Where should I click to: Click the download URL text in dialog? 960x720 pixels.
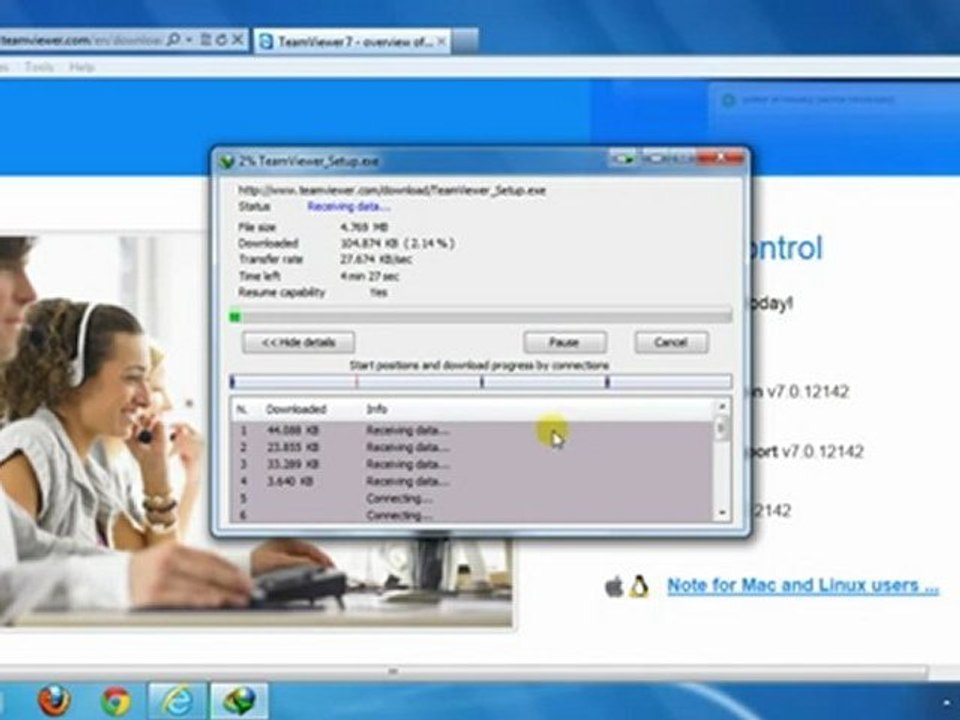point(392,190)
